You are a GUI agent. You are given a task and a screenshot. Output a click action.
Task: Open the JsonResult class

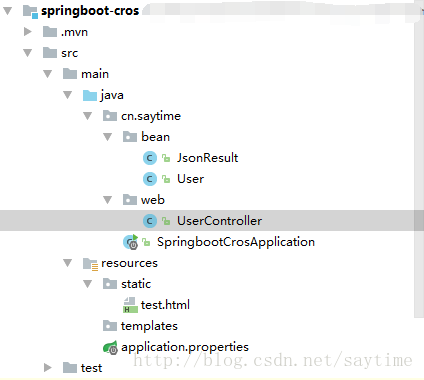pos(208,158)
